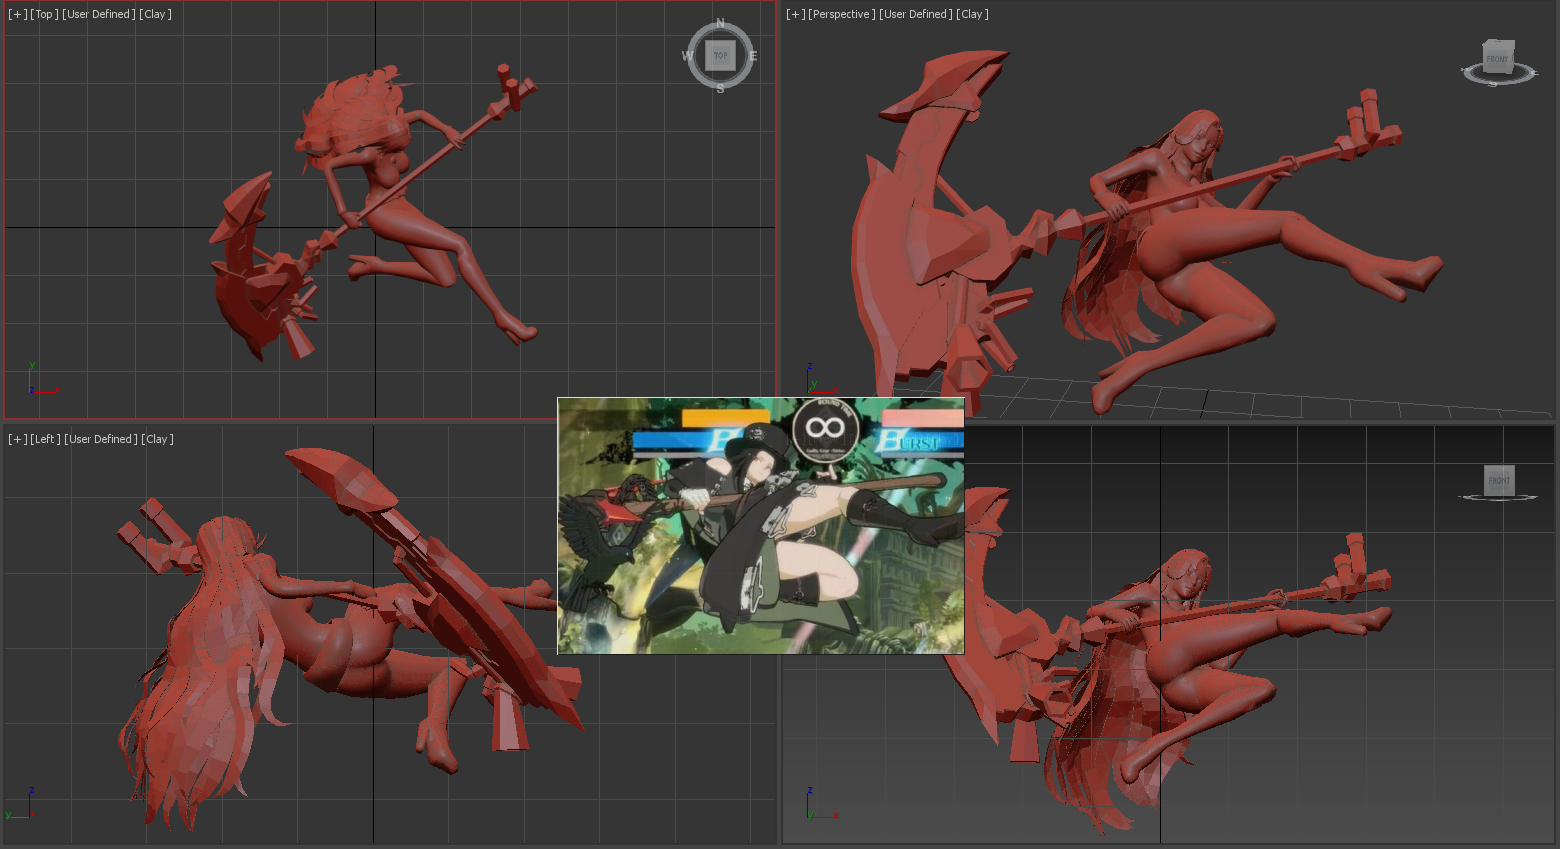Open [User Defined] menu in Perspective viewport

pos(916,14)
